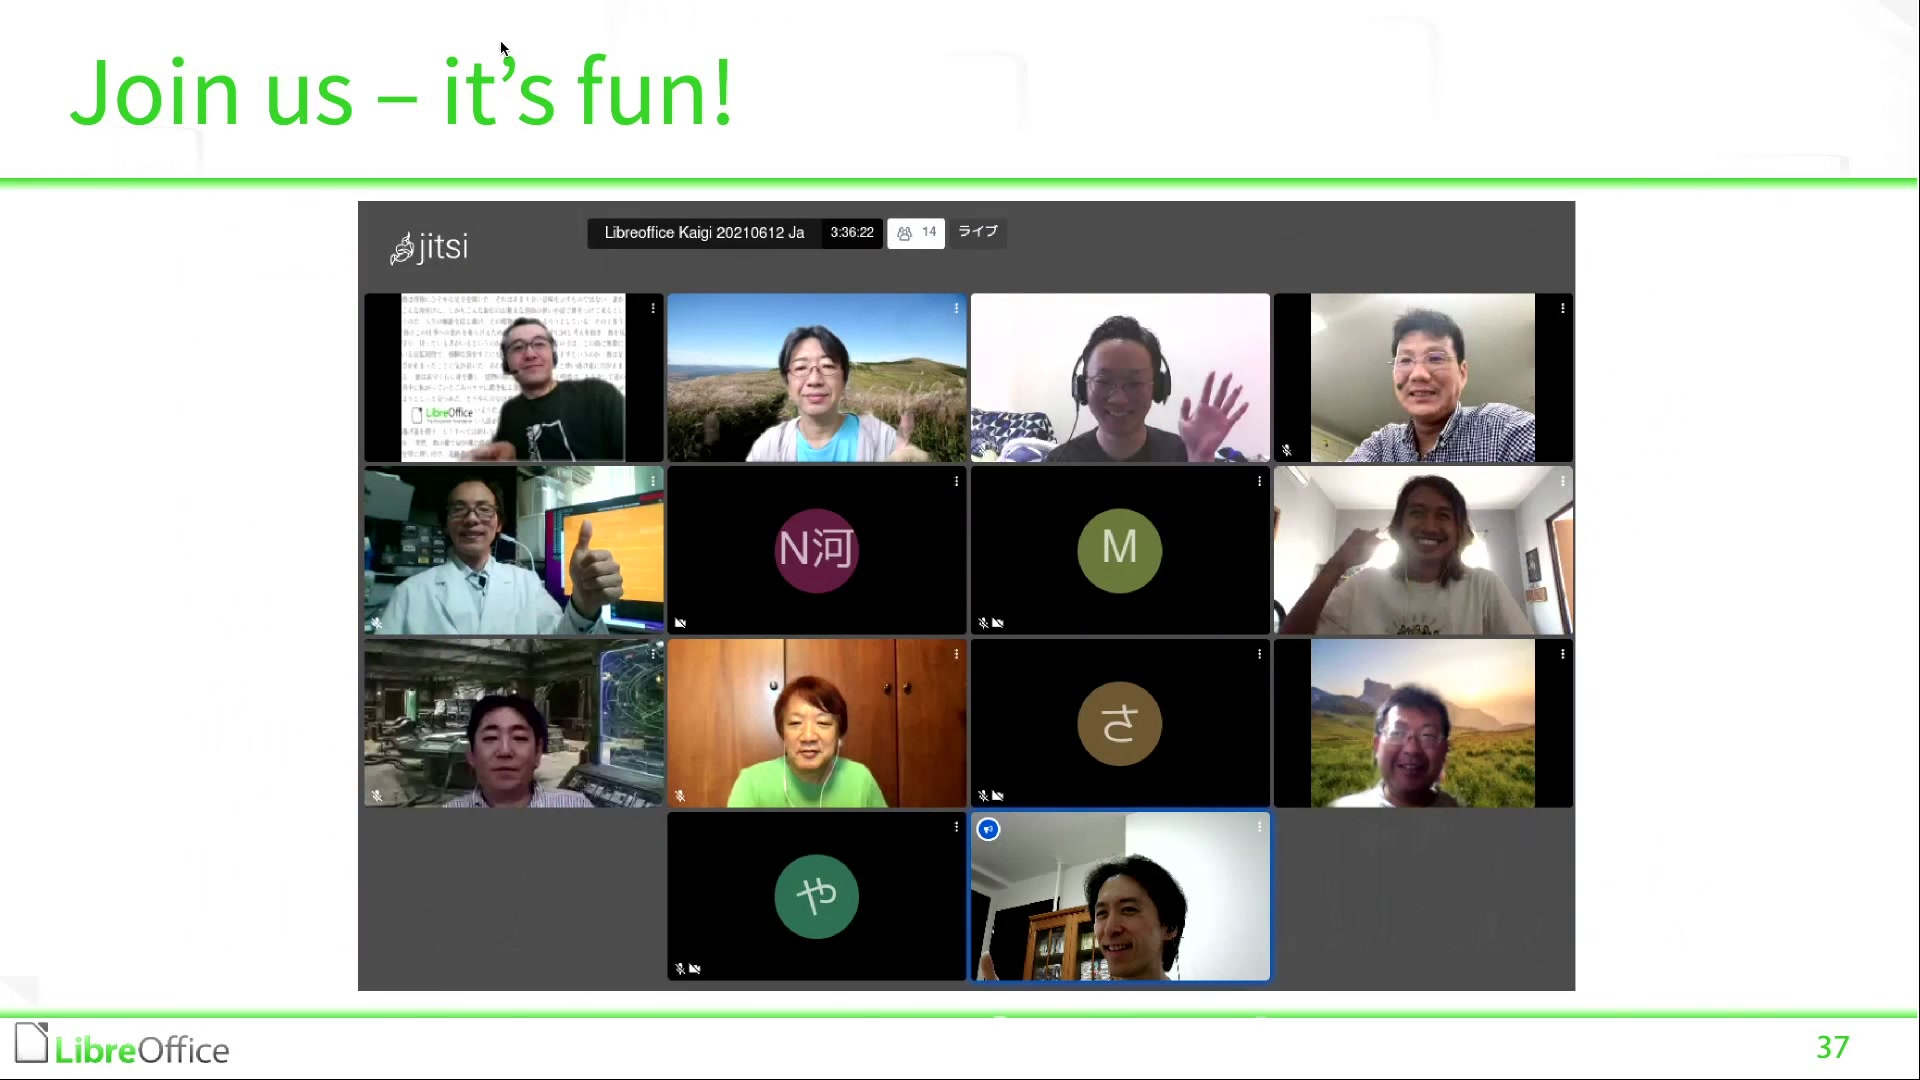1920x1080 pixels.
Task: Open three-dot menu on M avatar tile
Action: (x=1259, y=482)
